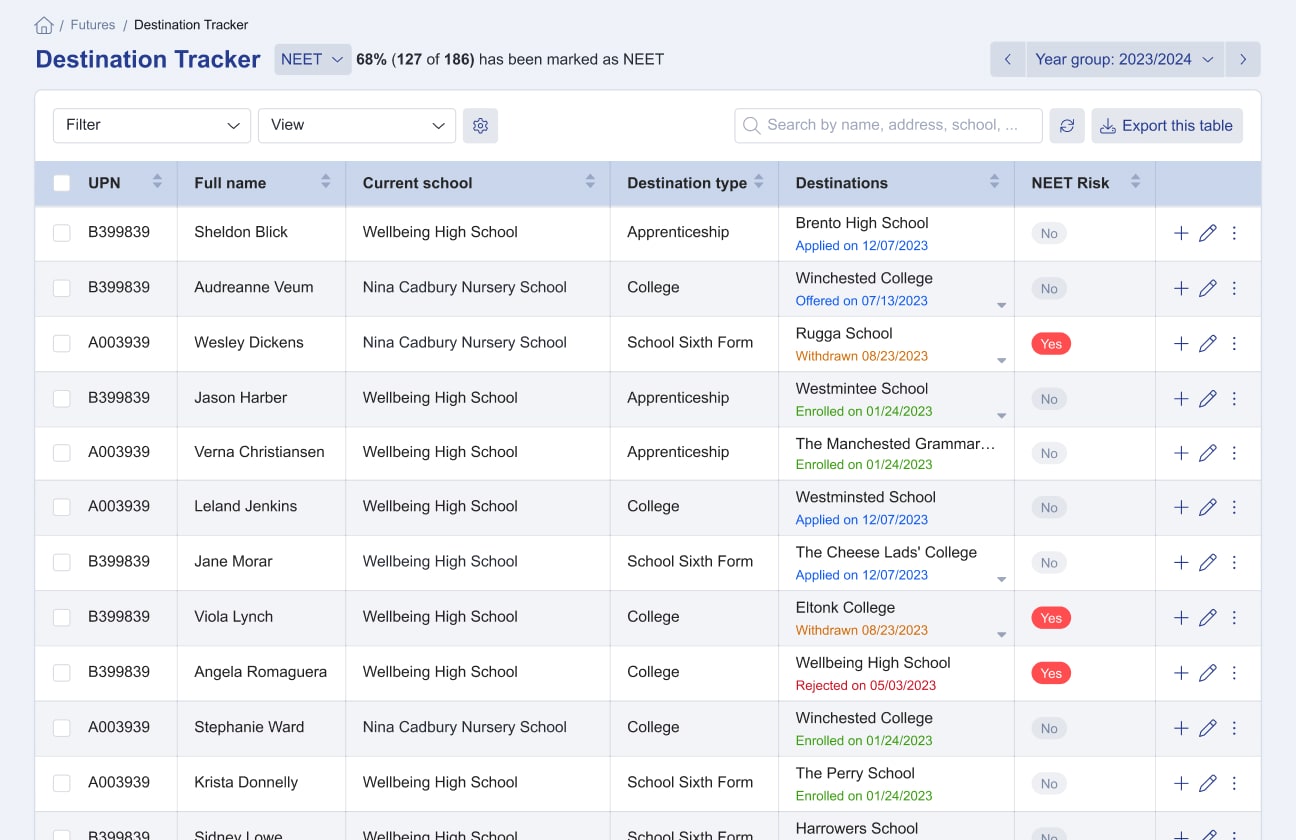Screen dimensions: 1296x840
Task: Edit Angela Romaguera's row
Action: [1207, 673]
